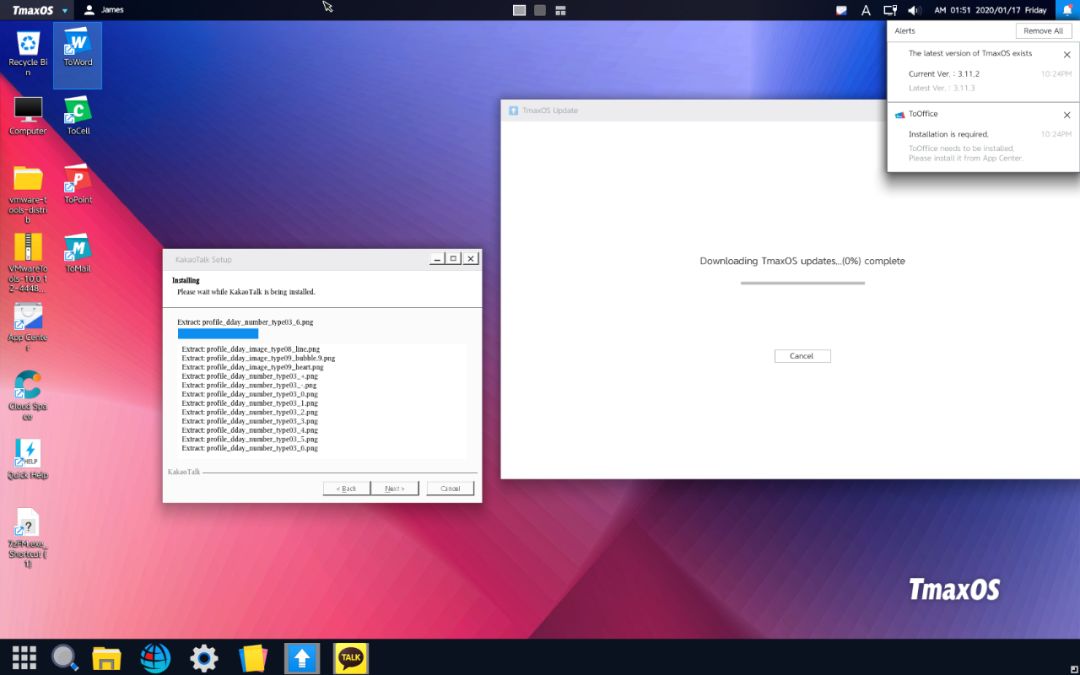Open KakaoTalk from the taskbar
Screen dimensions: 1080x675
tap(351, 657)
